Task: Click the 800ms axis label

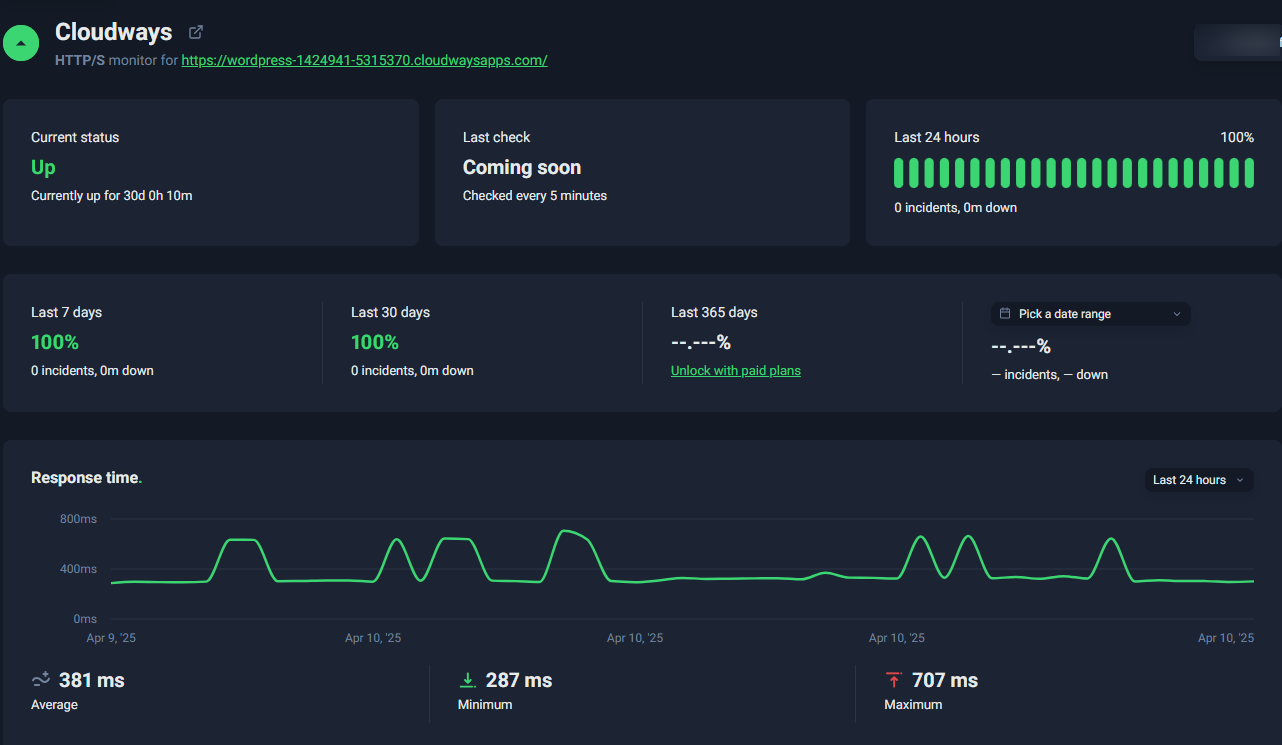Action: (x=78, y=519)
